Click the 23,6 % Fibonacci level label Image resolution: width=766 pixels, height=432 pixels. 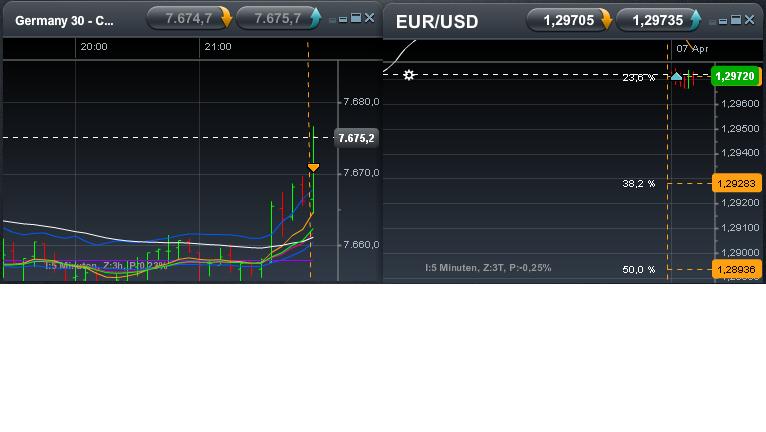tap(638, 77)
